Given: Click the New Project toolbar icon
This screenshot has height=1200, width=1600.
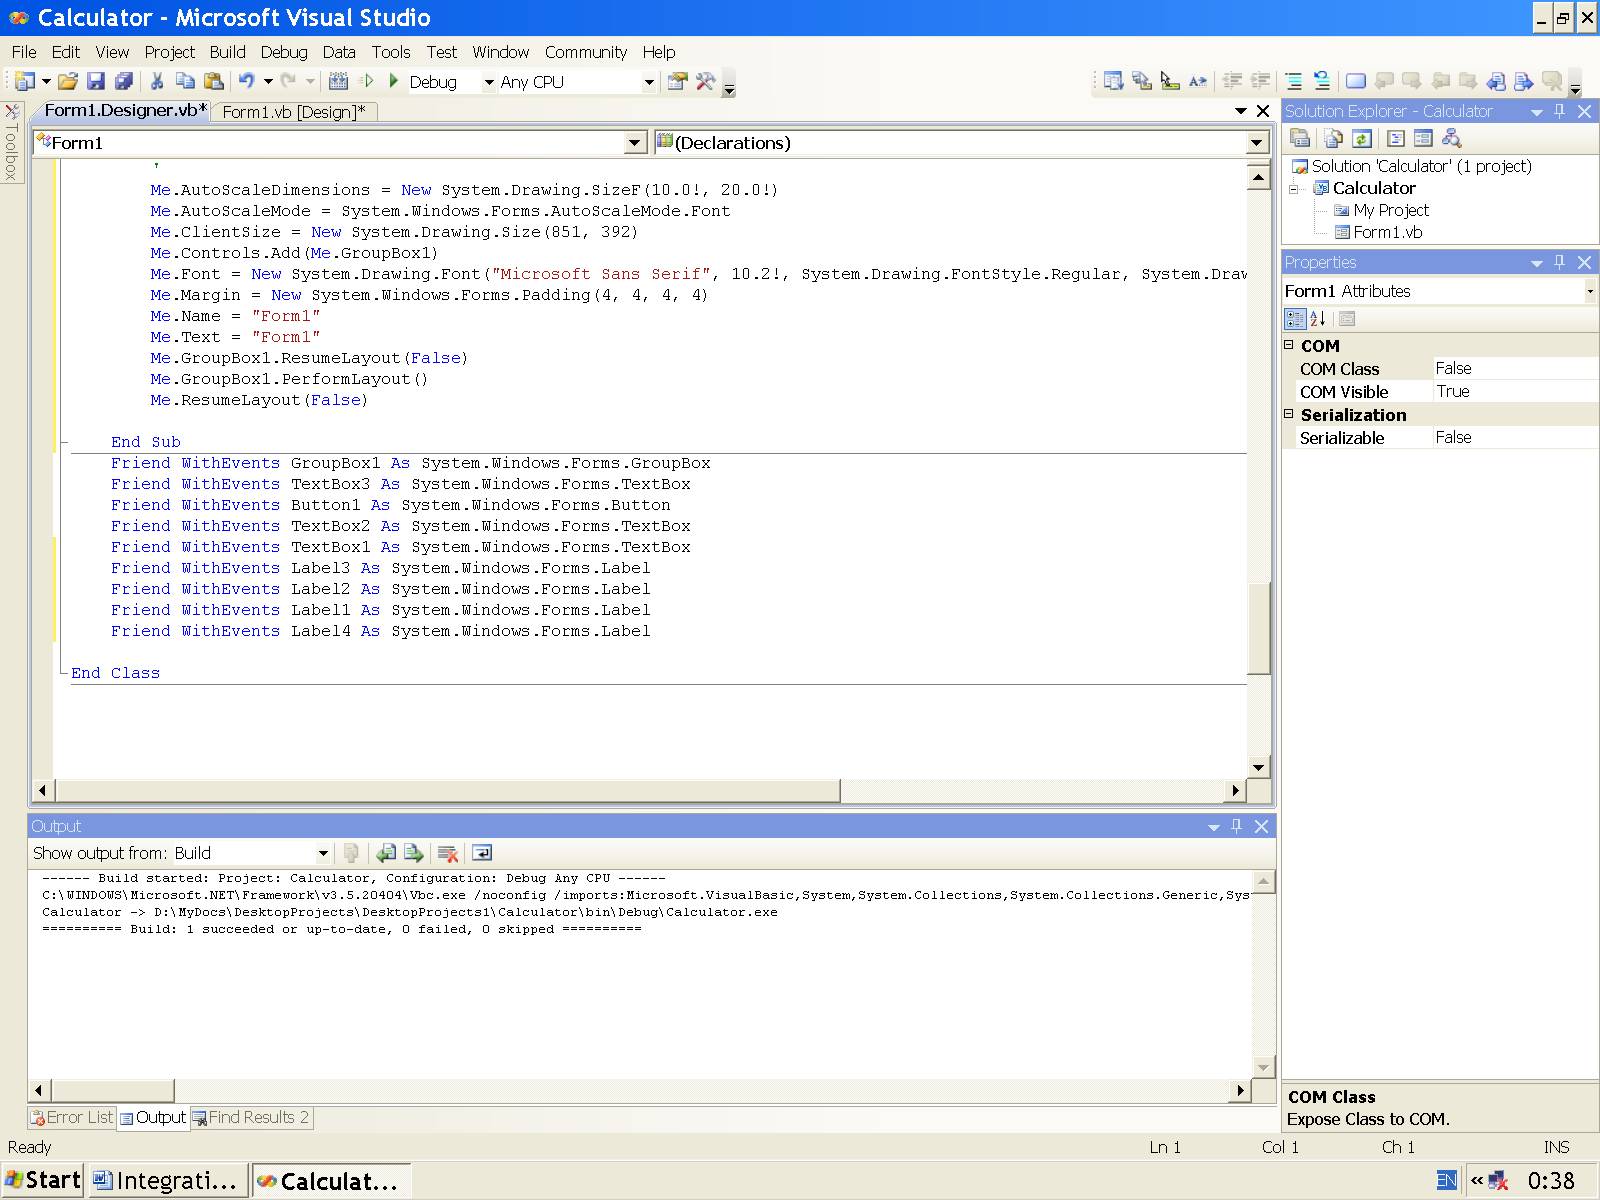Looking at the screenshot, I should click(x=25, y=82).
